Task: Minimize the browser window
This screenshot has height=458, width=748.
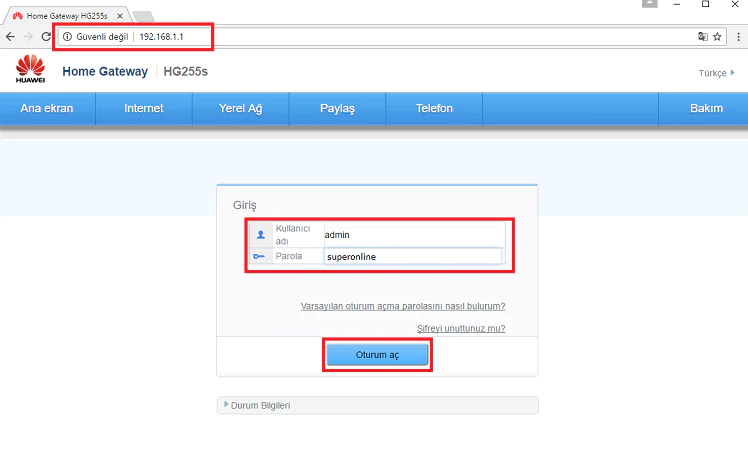Action: 676,4
